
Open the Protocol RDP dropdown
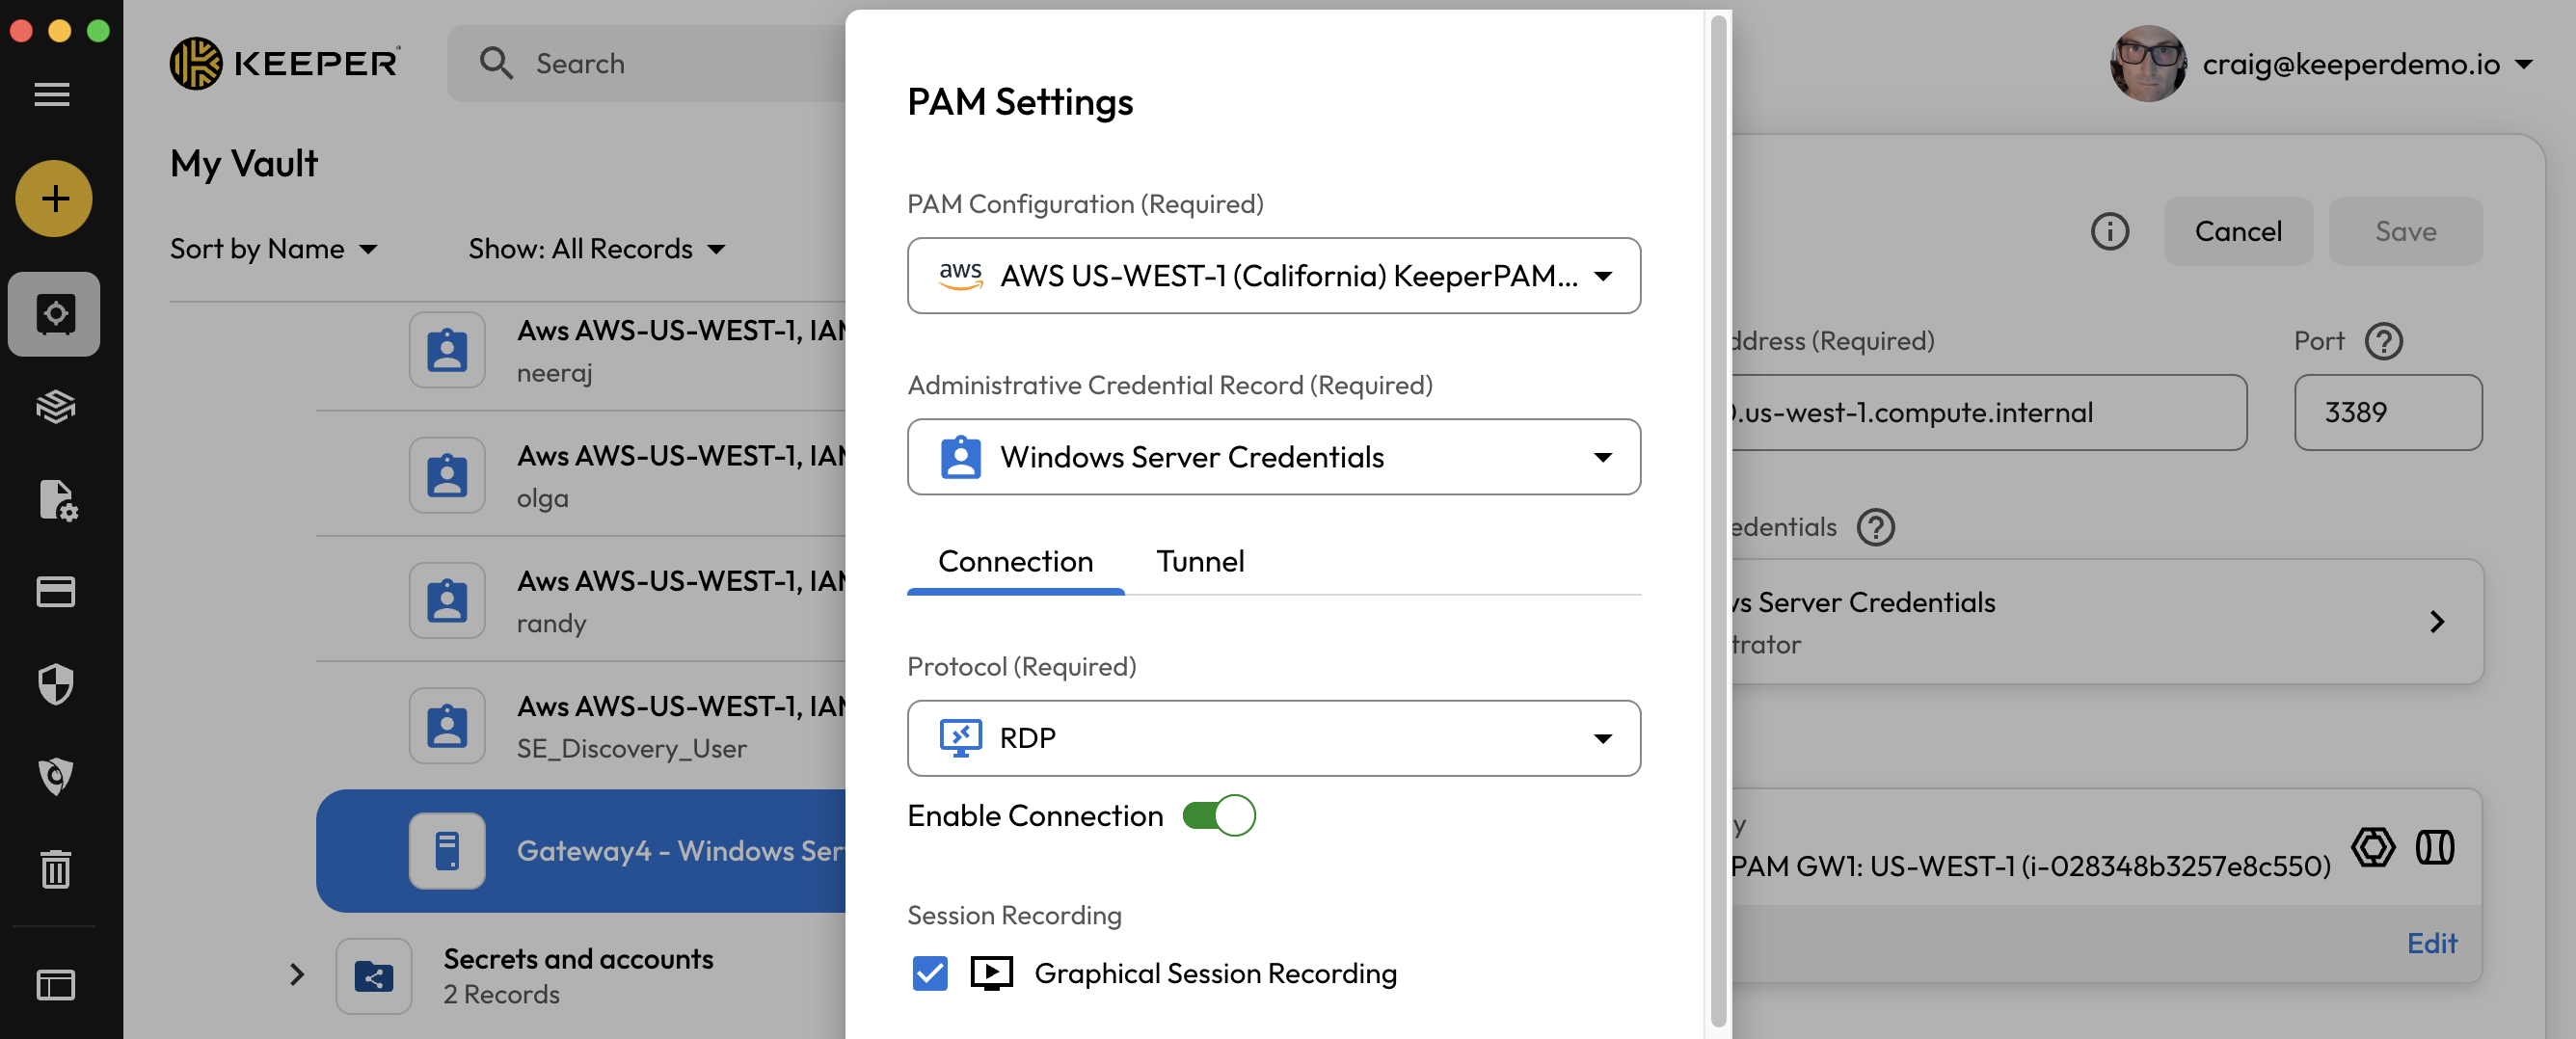pos(1273,738)
